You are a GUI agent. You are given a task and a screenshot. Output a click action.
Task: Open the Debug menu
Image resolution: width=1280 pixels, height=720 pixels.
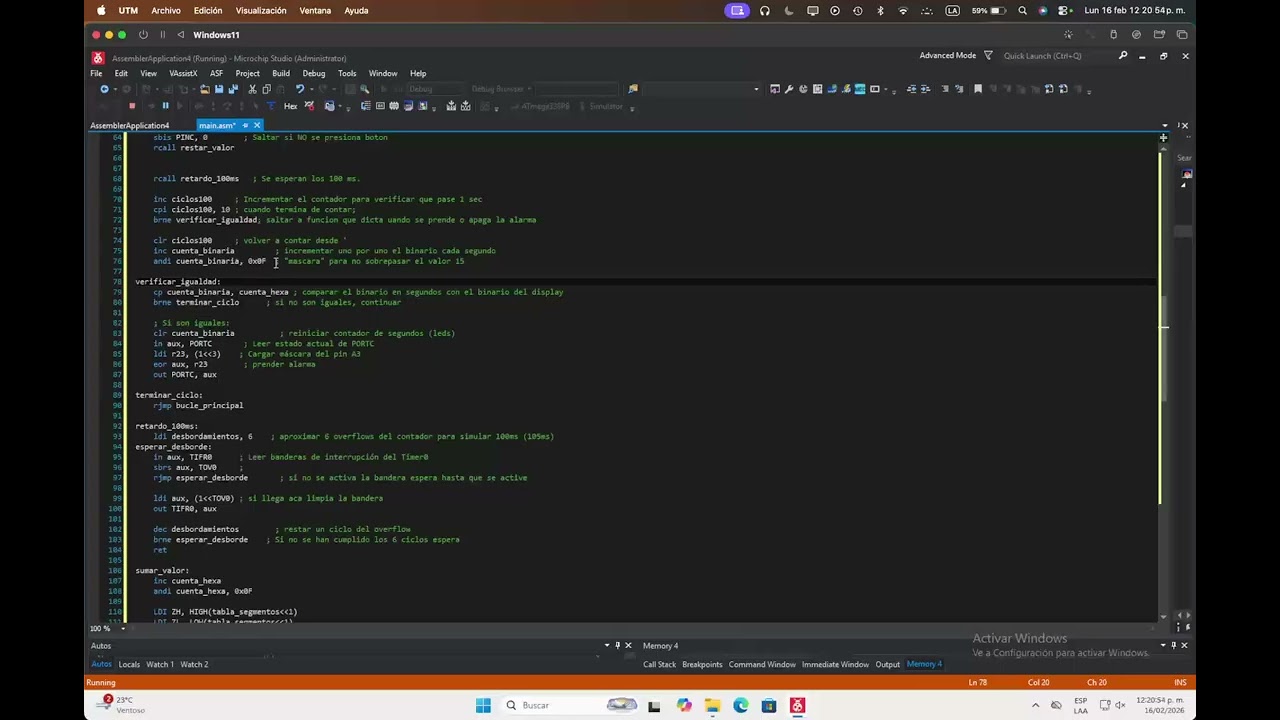(314, 73)
